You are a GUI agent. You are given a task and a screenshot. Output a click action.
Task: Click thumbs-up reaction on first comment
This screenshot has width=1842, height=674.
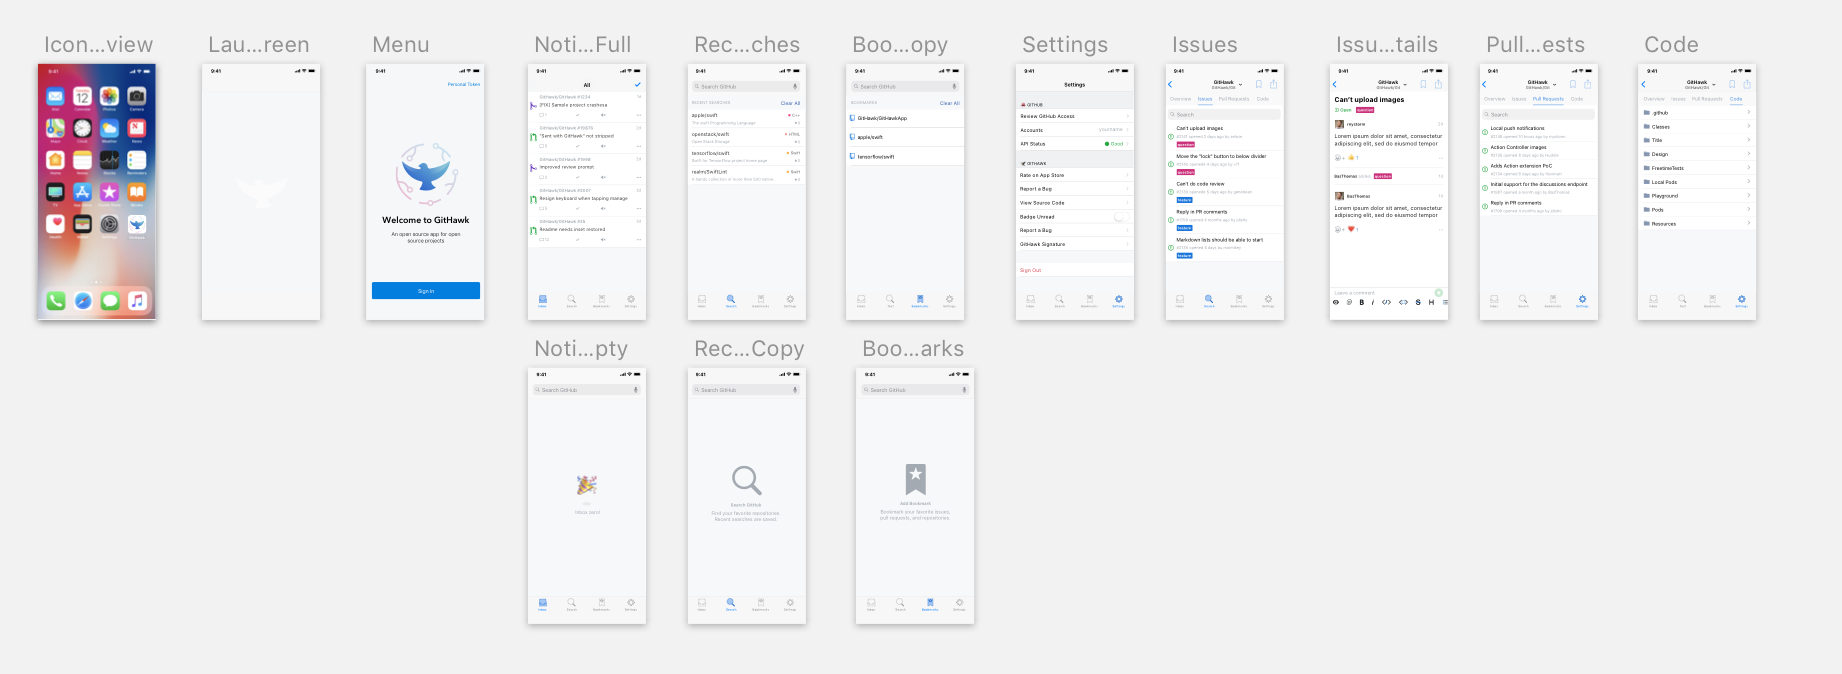(x=1352, y=157)
